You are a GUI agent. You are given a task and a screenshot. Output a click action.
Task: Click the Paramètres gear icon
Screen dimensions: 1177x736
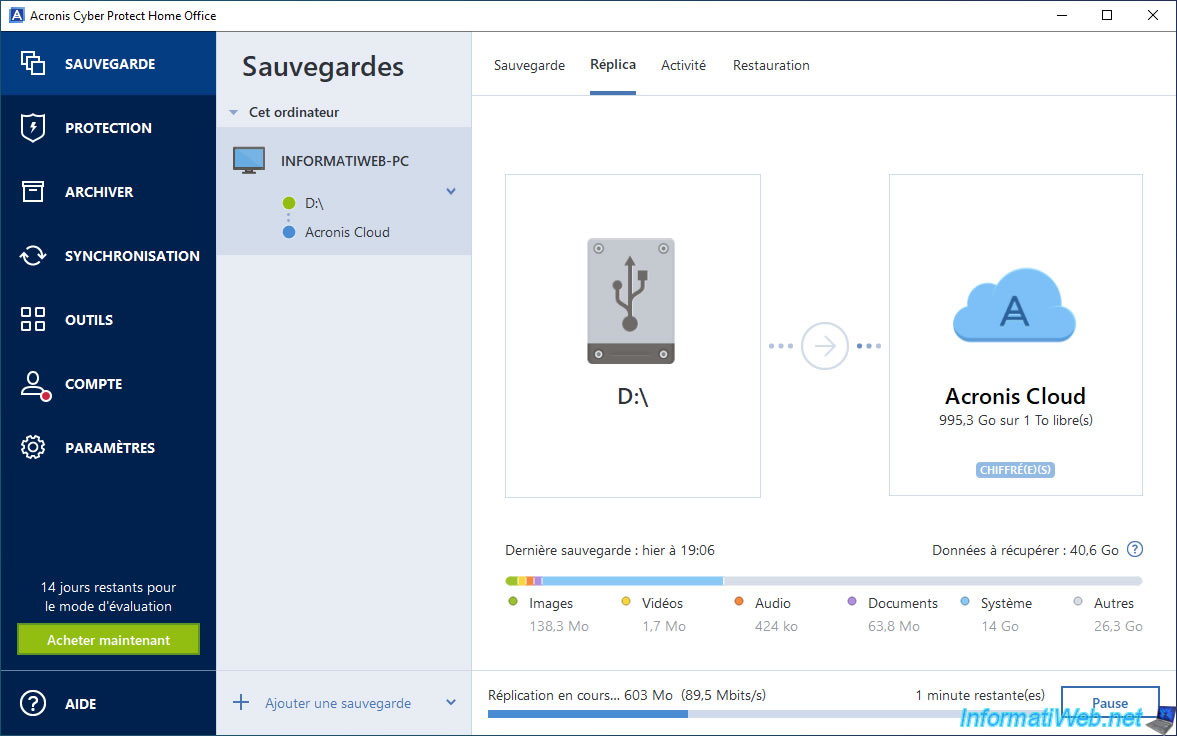point(33,448)
